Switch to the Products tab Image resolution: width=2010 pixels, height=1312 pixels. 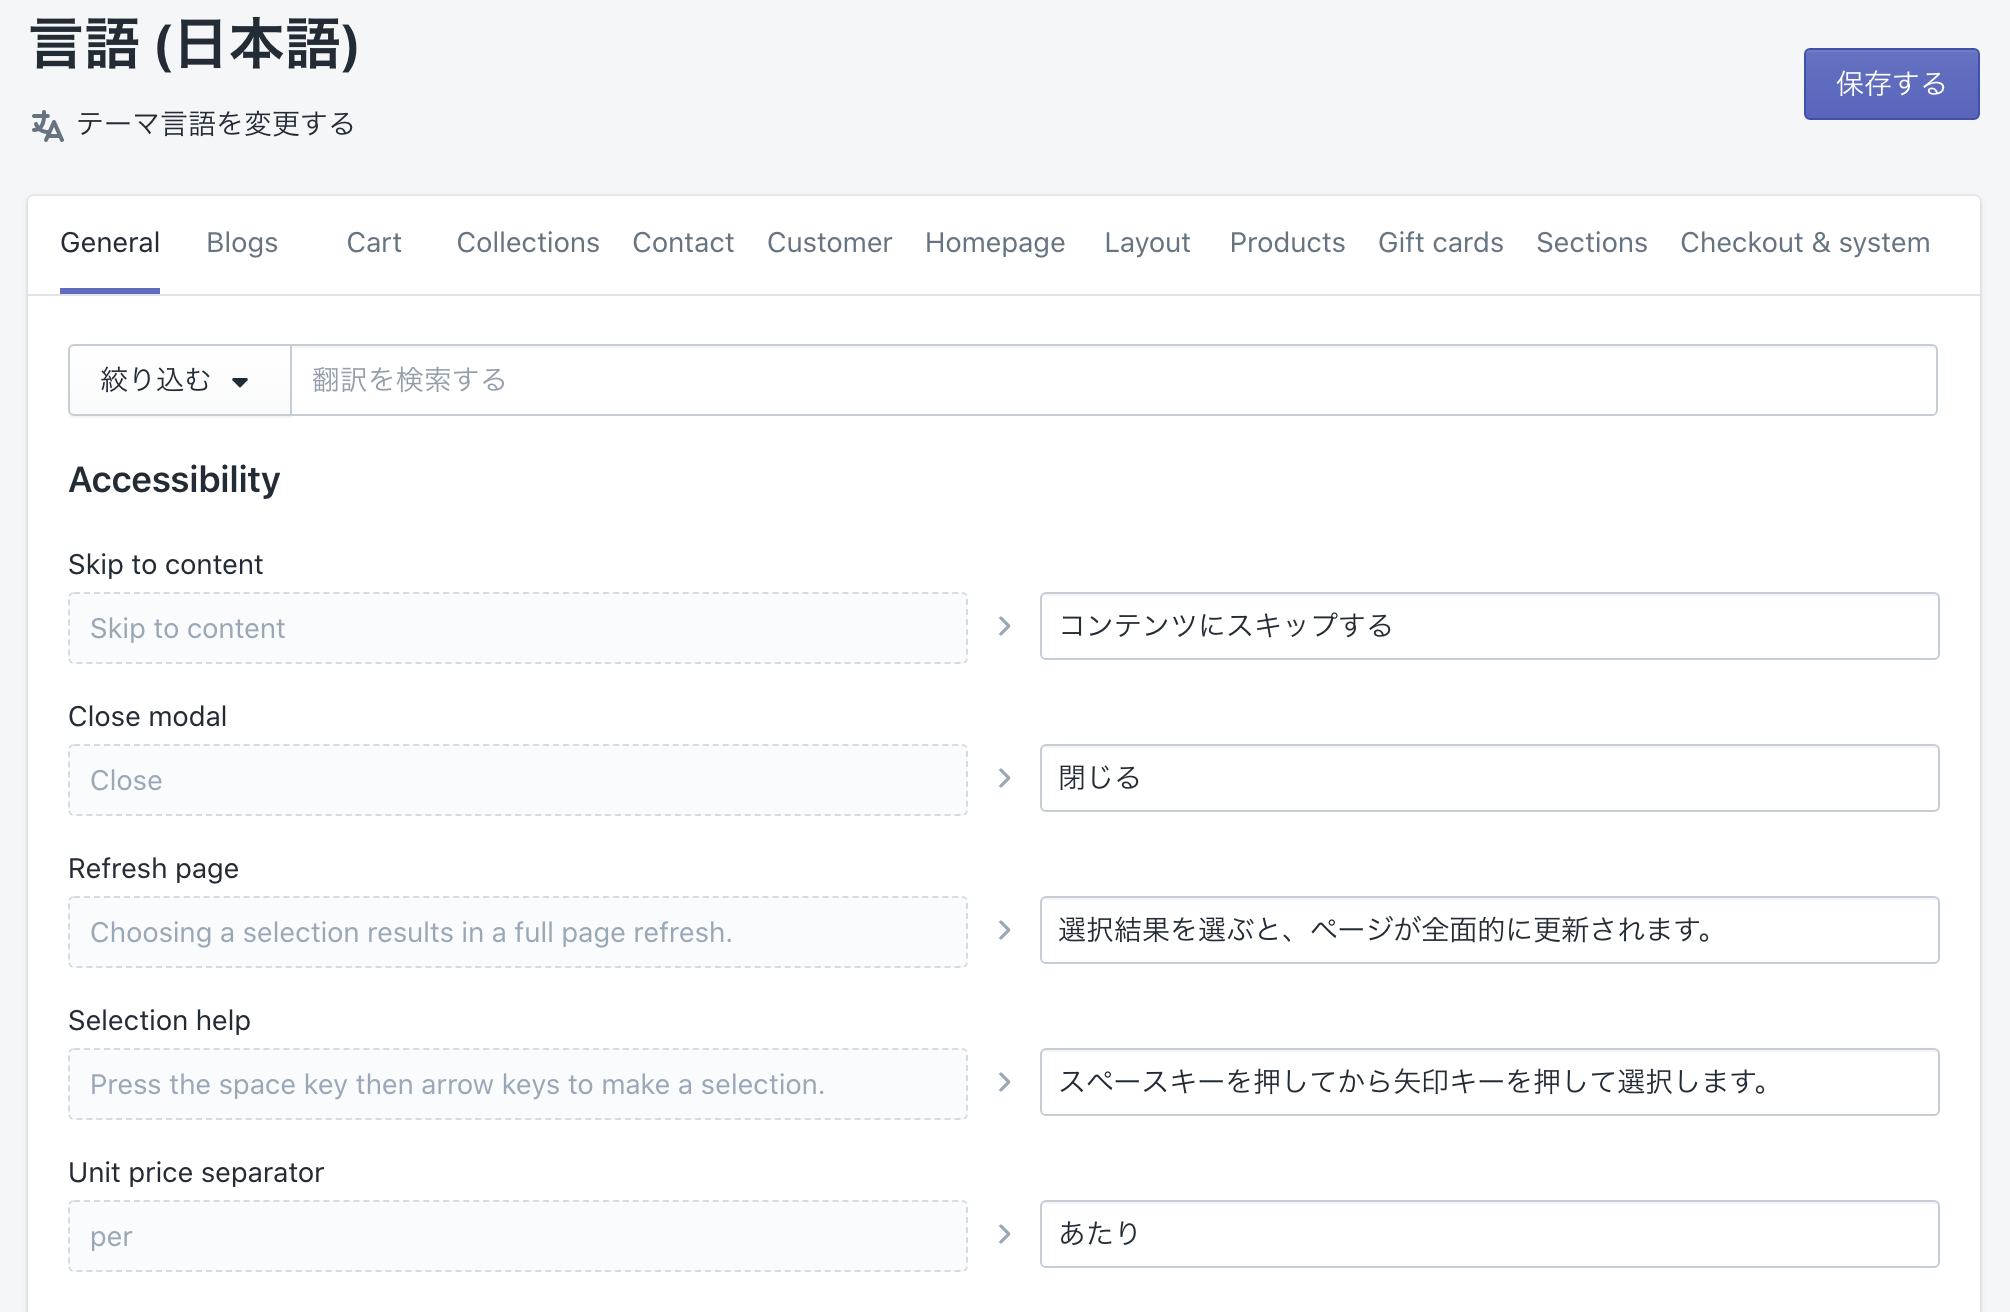(x=1286, y=243)
